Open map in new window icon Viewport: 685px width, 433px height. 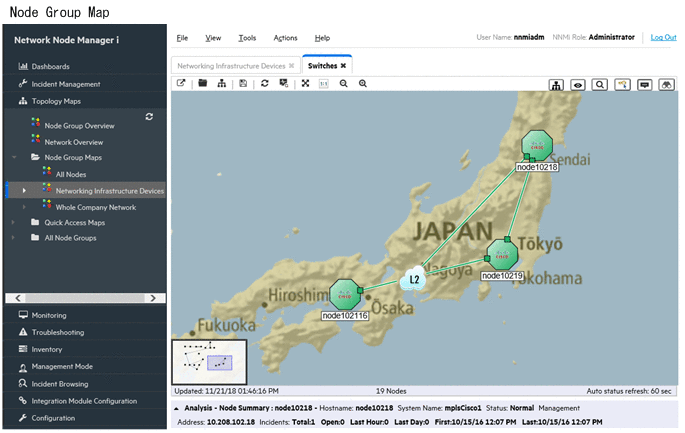181,84
